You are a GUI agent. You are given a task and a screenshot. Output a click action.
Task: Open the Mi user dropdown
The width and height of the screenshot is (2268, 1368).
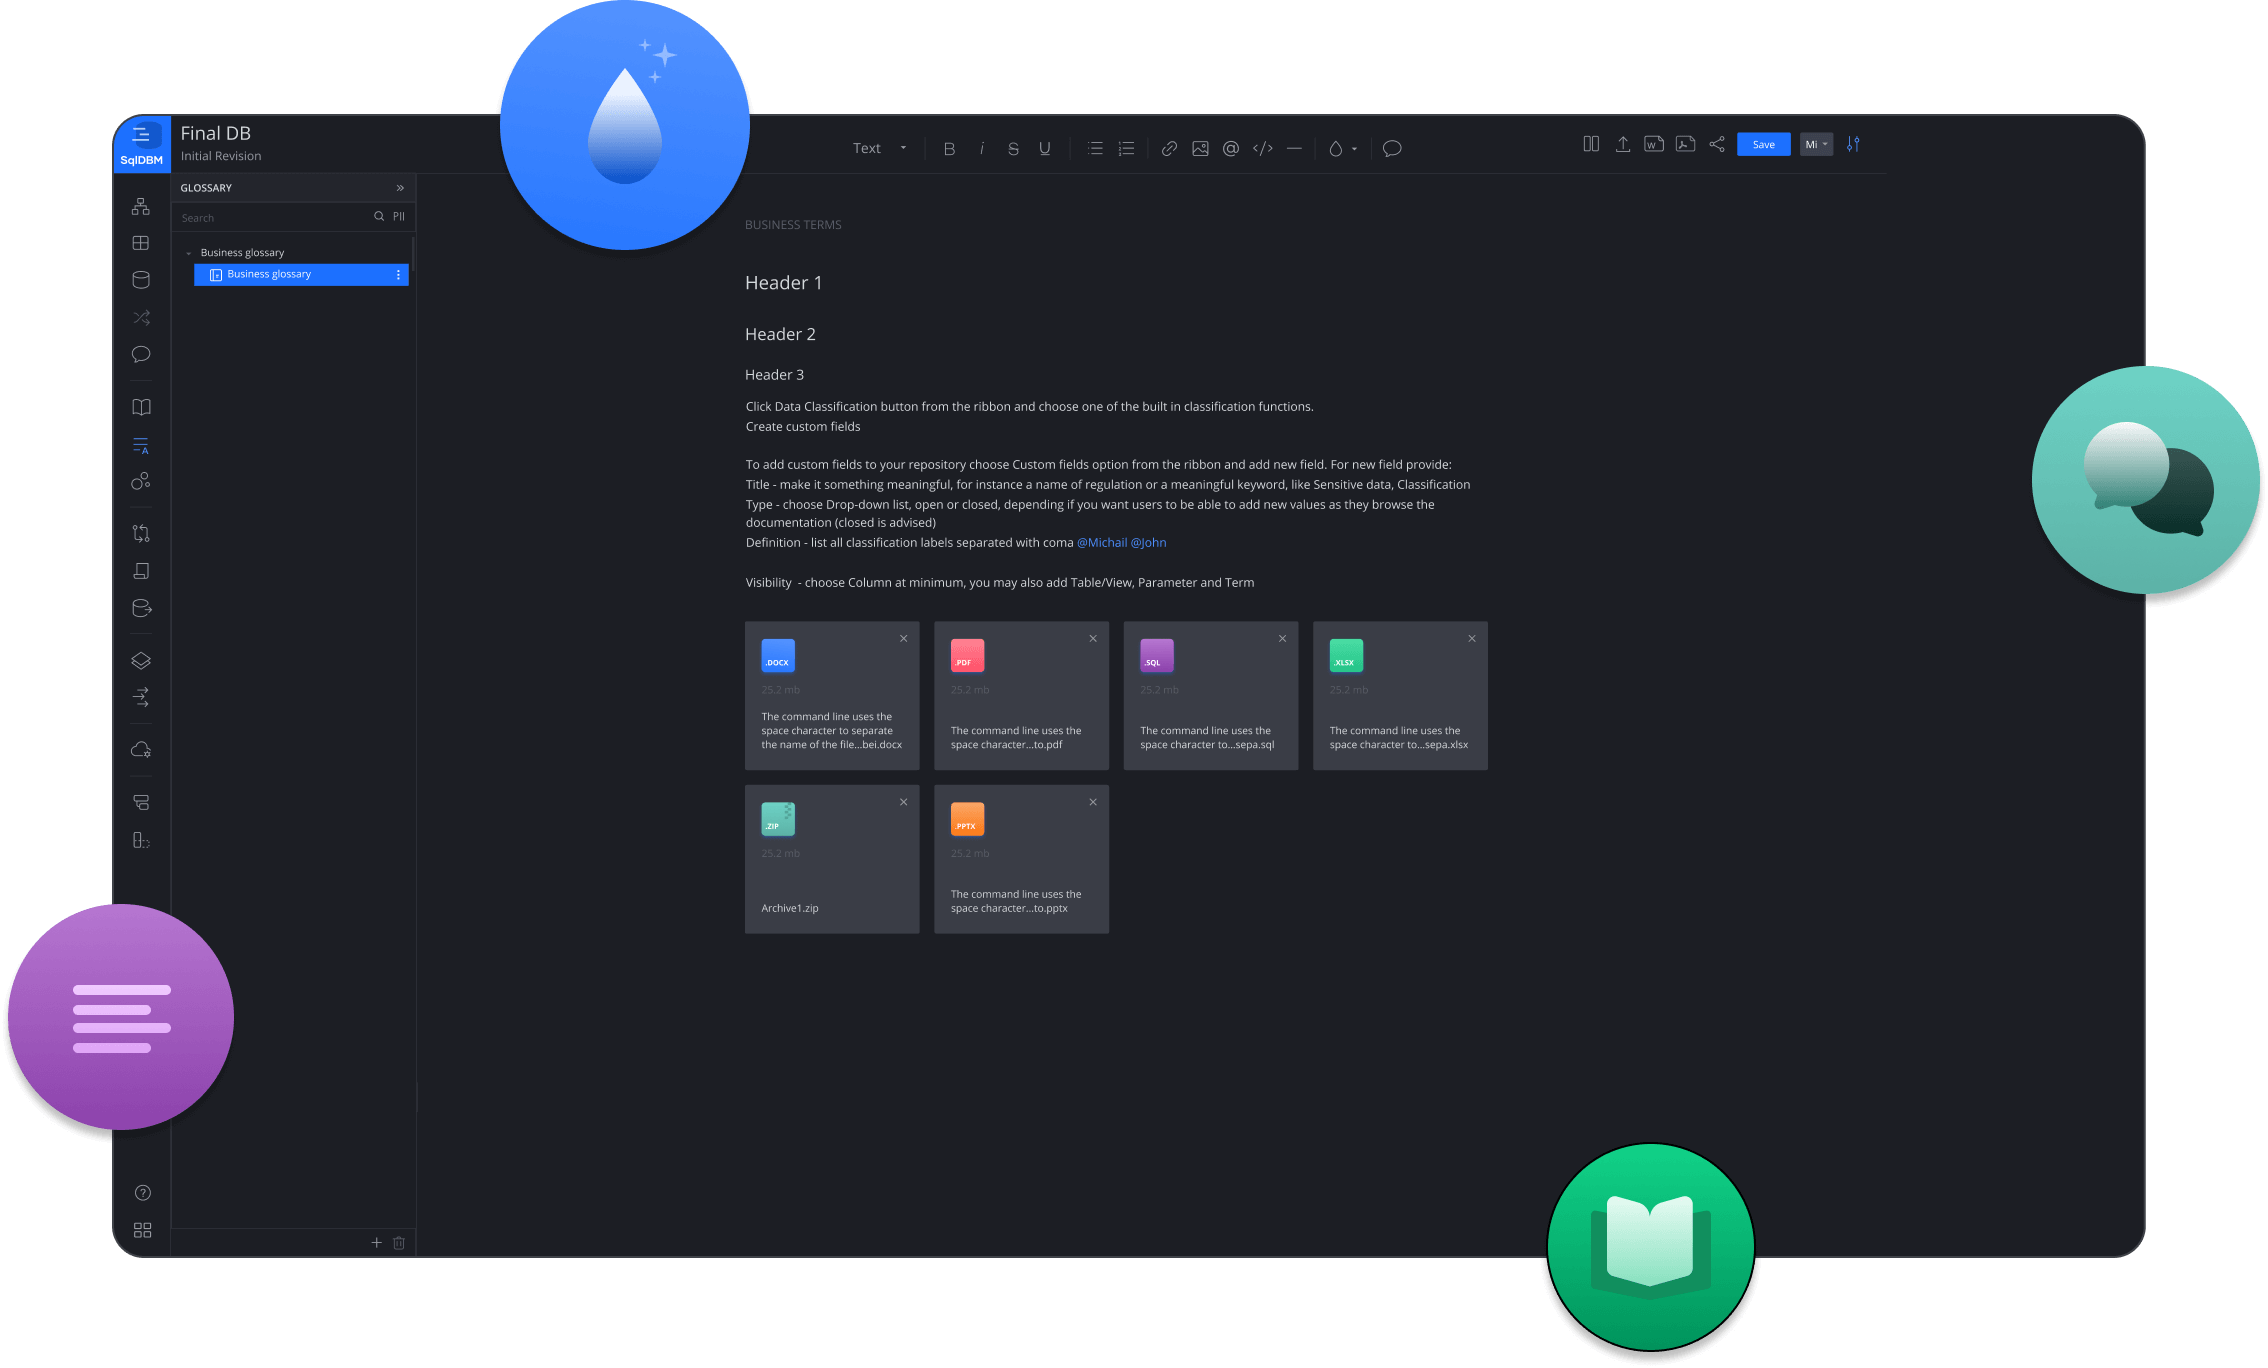point(1816,144)
